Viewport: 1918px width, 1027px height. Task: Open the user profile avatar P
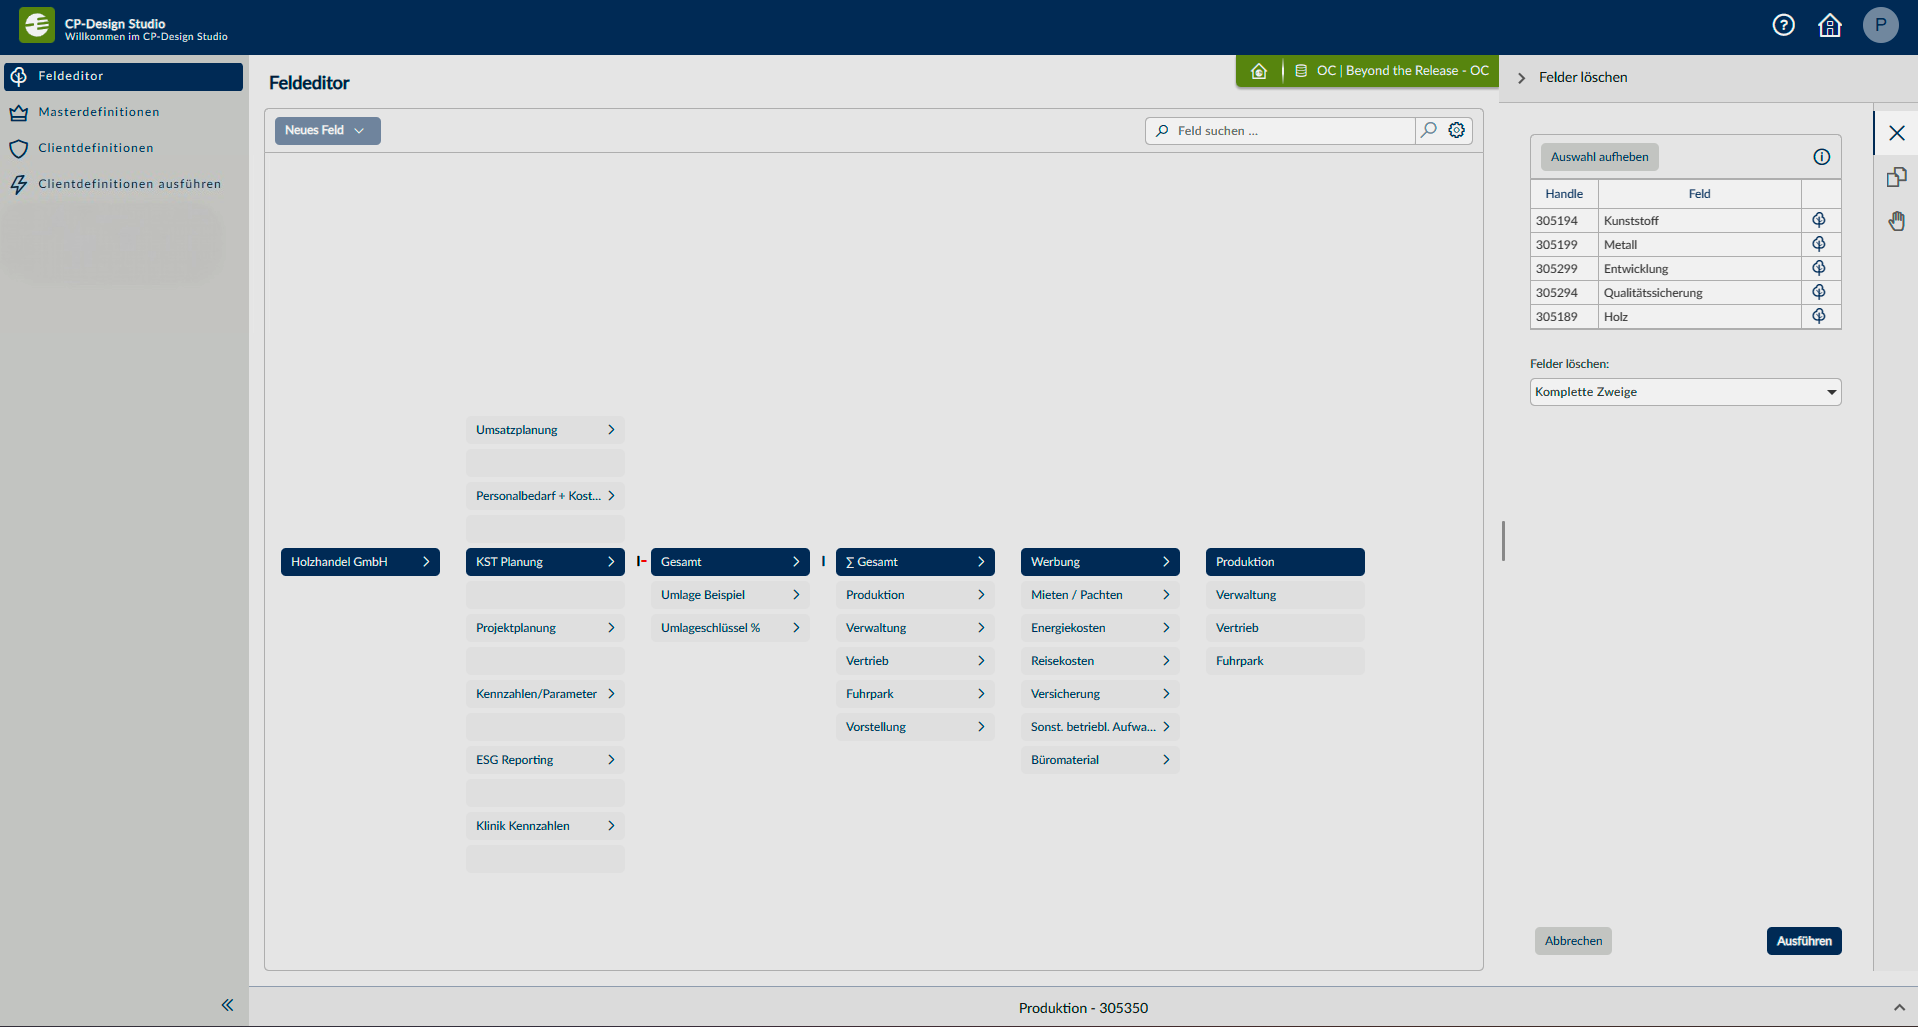pos(1880,25)
